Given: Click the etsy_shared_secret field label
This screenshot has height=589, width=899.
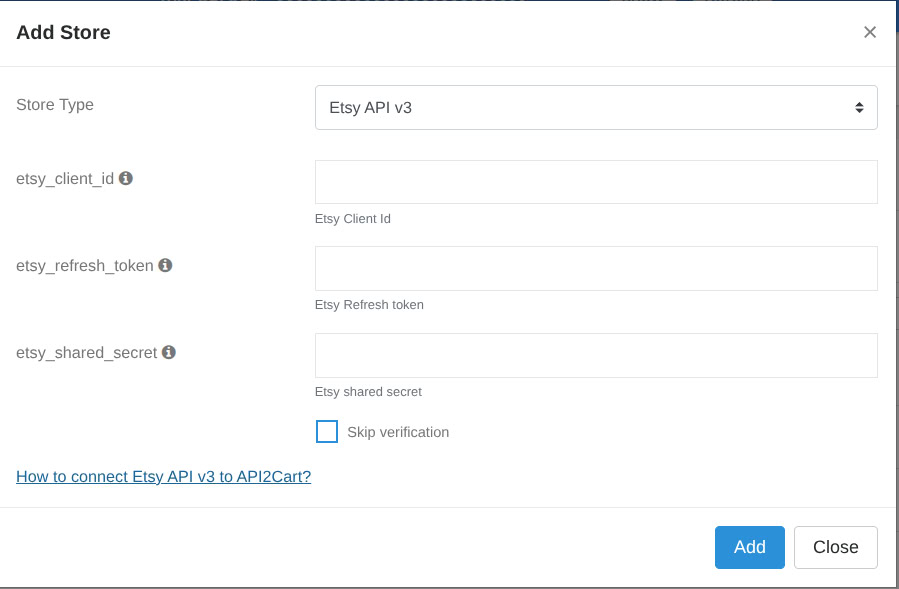Looking at the screenshot, I should (87, 353).
